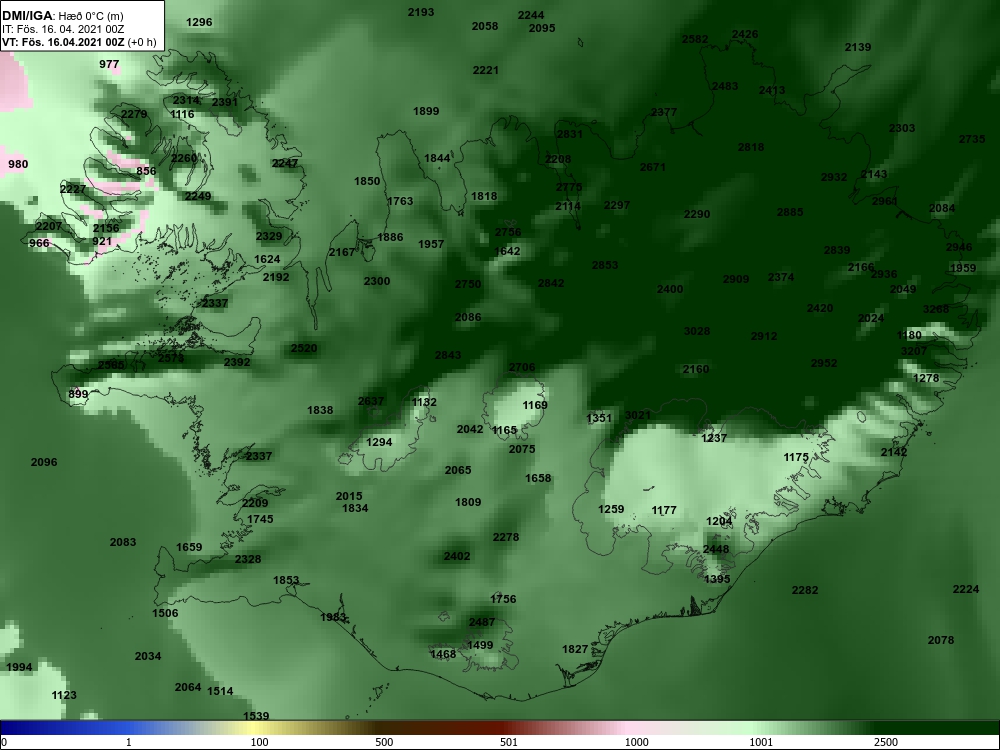
Task: Select the value 1123 in the lower left
Action: [64, 695]
